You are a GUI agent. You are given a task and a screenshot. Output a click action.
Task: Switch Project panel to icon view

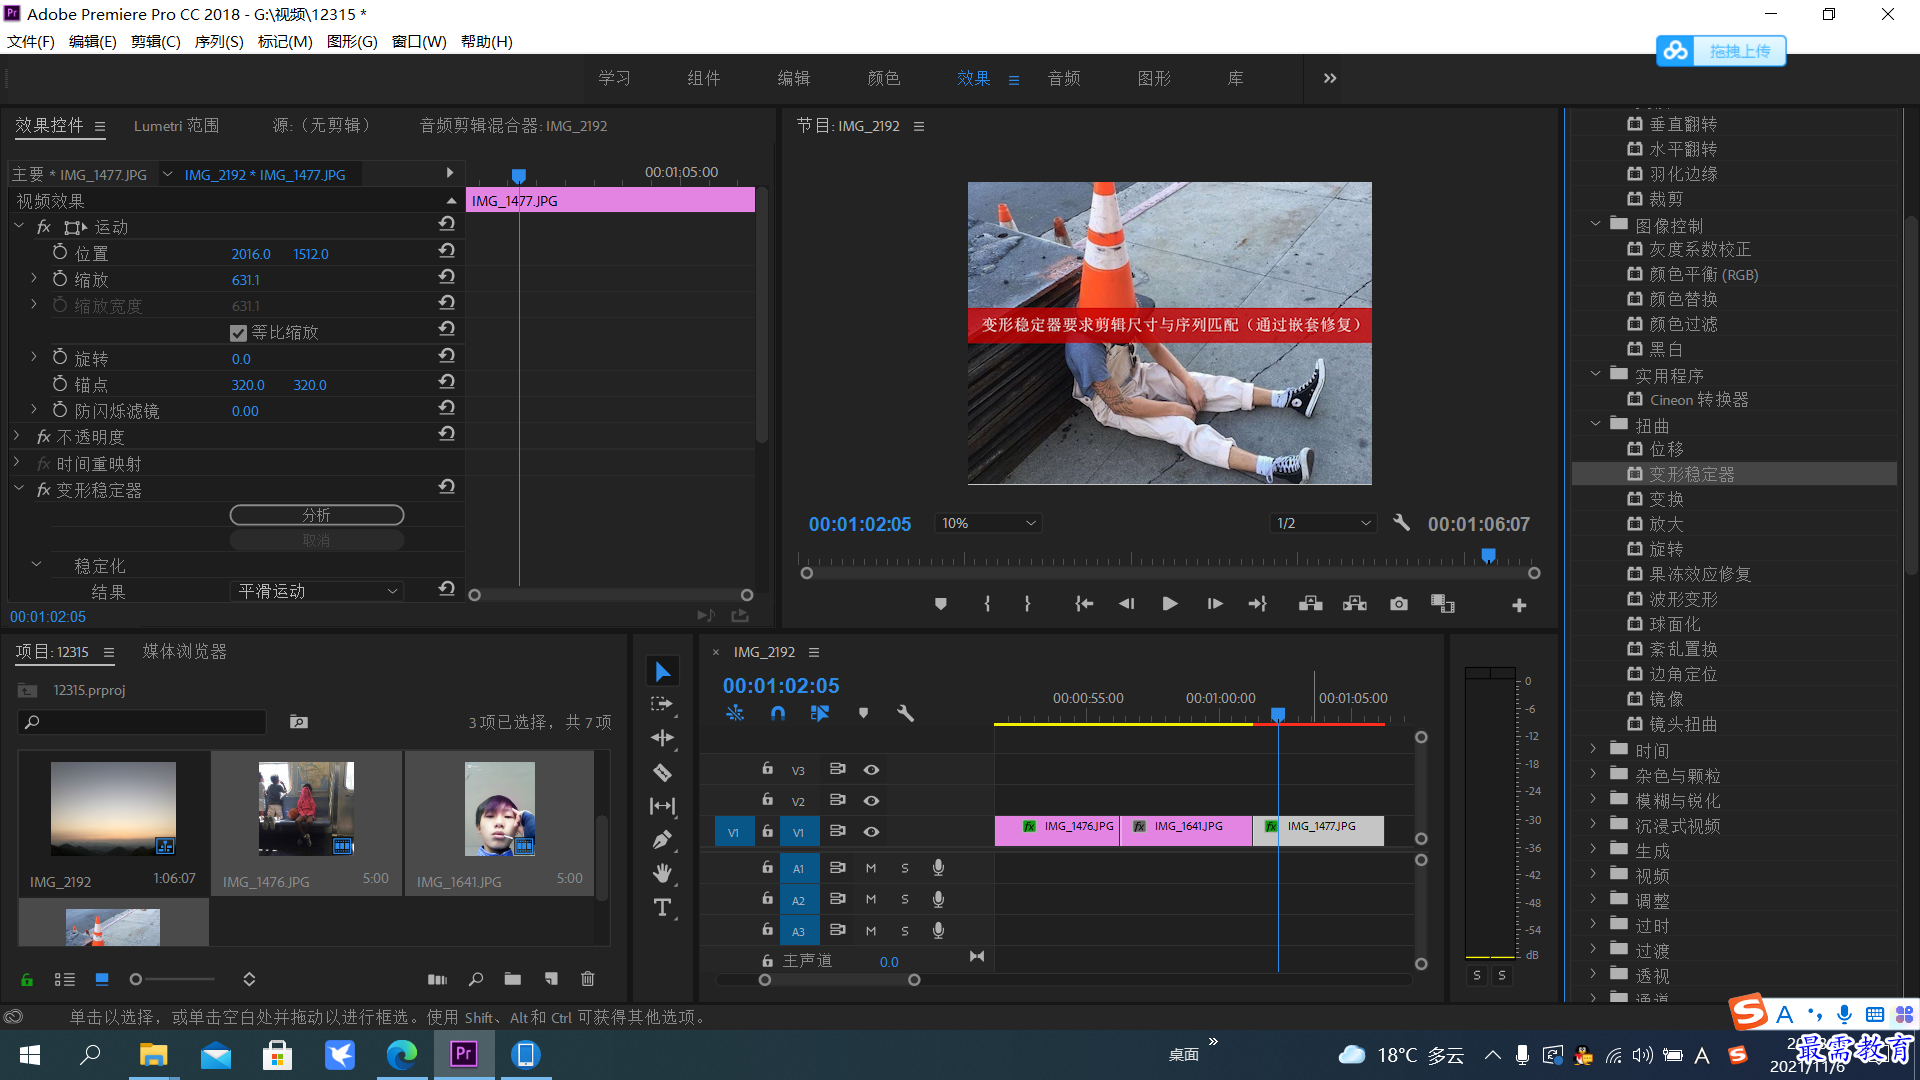(x=102, y=979)
